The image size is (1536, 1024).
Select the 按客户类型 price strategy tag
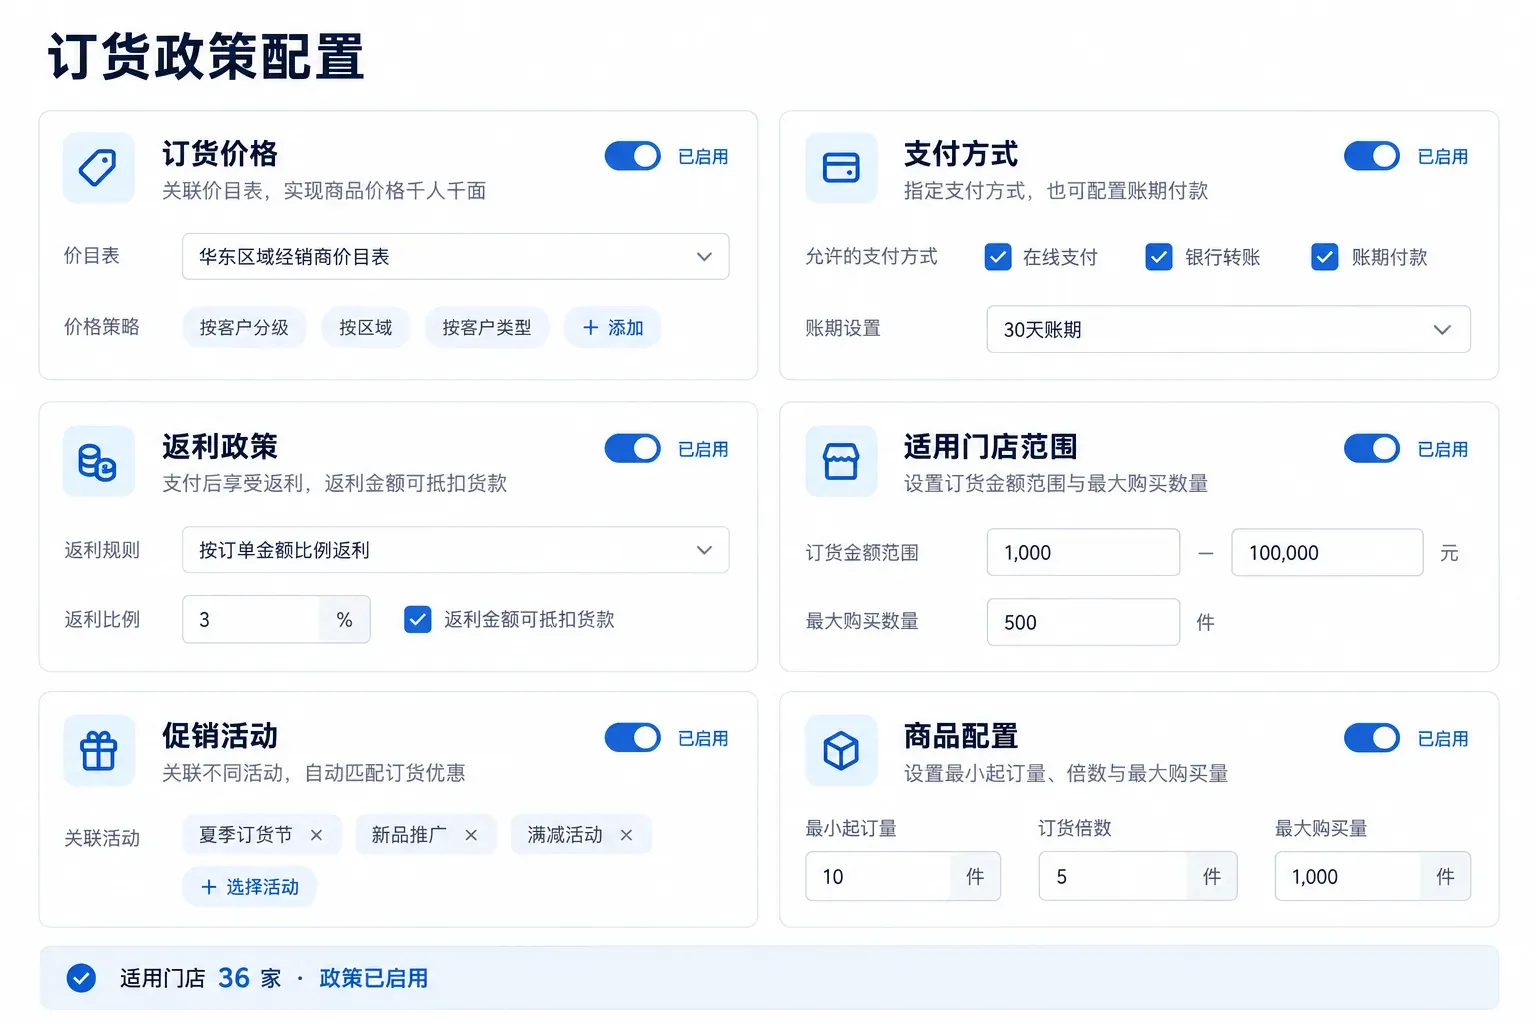tap(487, 328)
